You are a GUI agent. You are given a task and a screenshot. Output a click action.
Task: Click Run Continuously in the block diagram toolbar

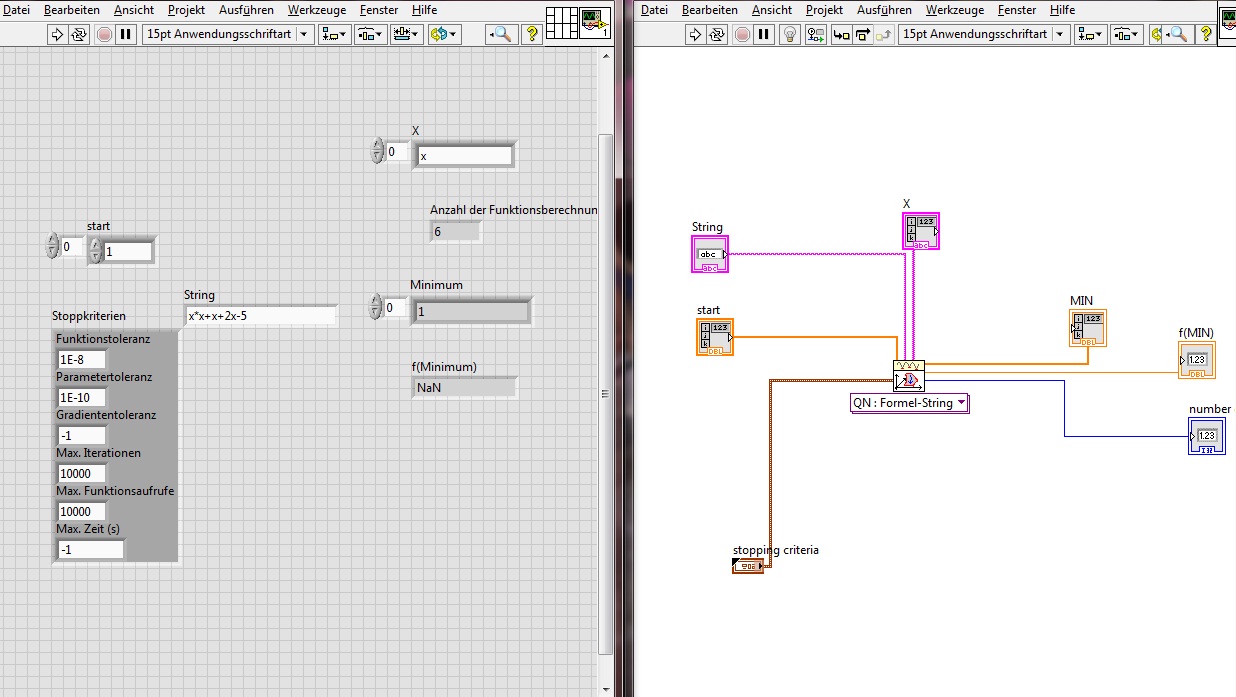(717, 34)
